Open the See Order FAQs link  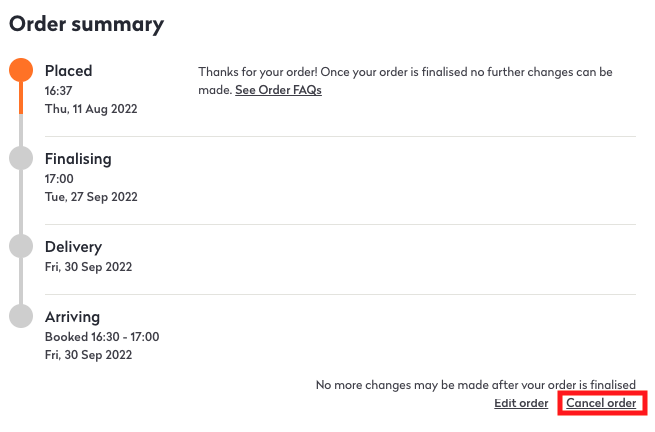pyautogui.click(x=278, y=90)
